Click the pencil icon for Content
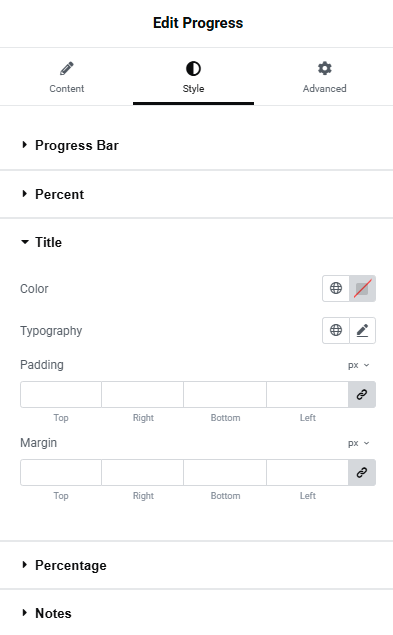 67,68
